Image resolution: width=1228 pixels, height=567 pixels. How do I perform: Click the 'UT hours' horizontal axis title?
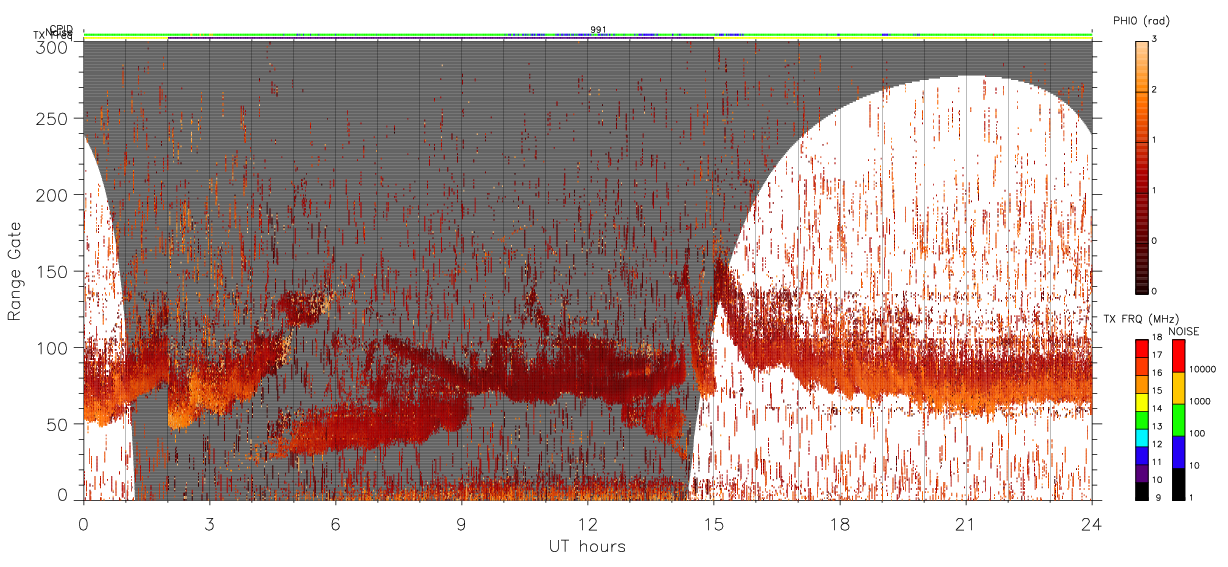(587, 546)
